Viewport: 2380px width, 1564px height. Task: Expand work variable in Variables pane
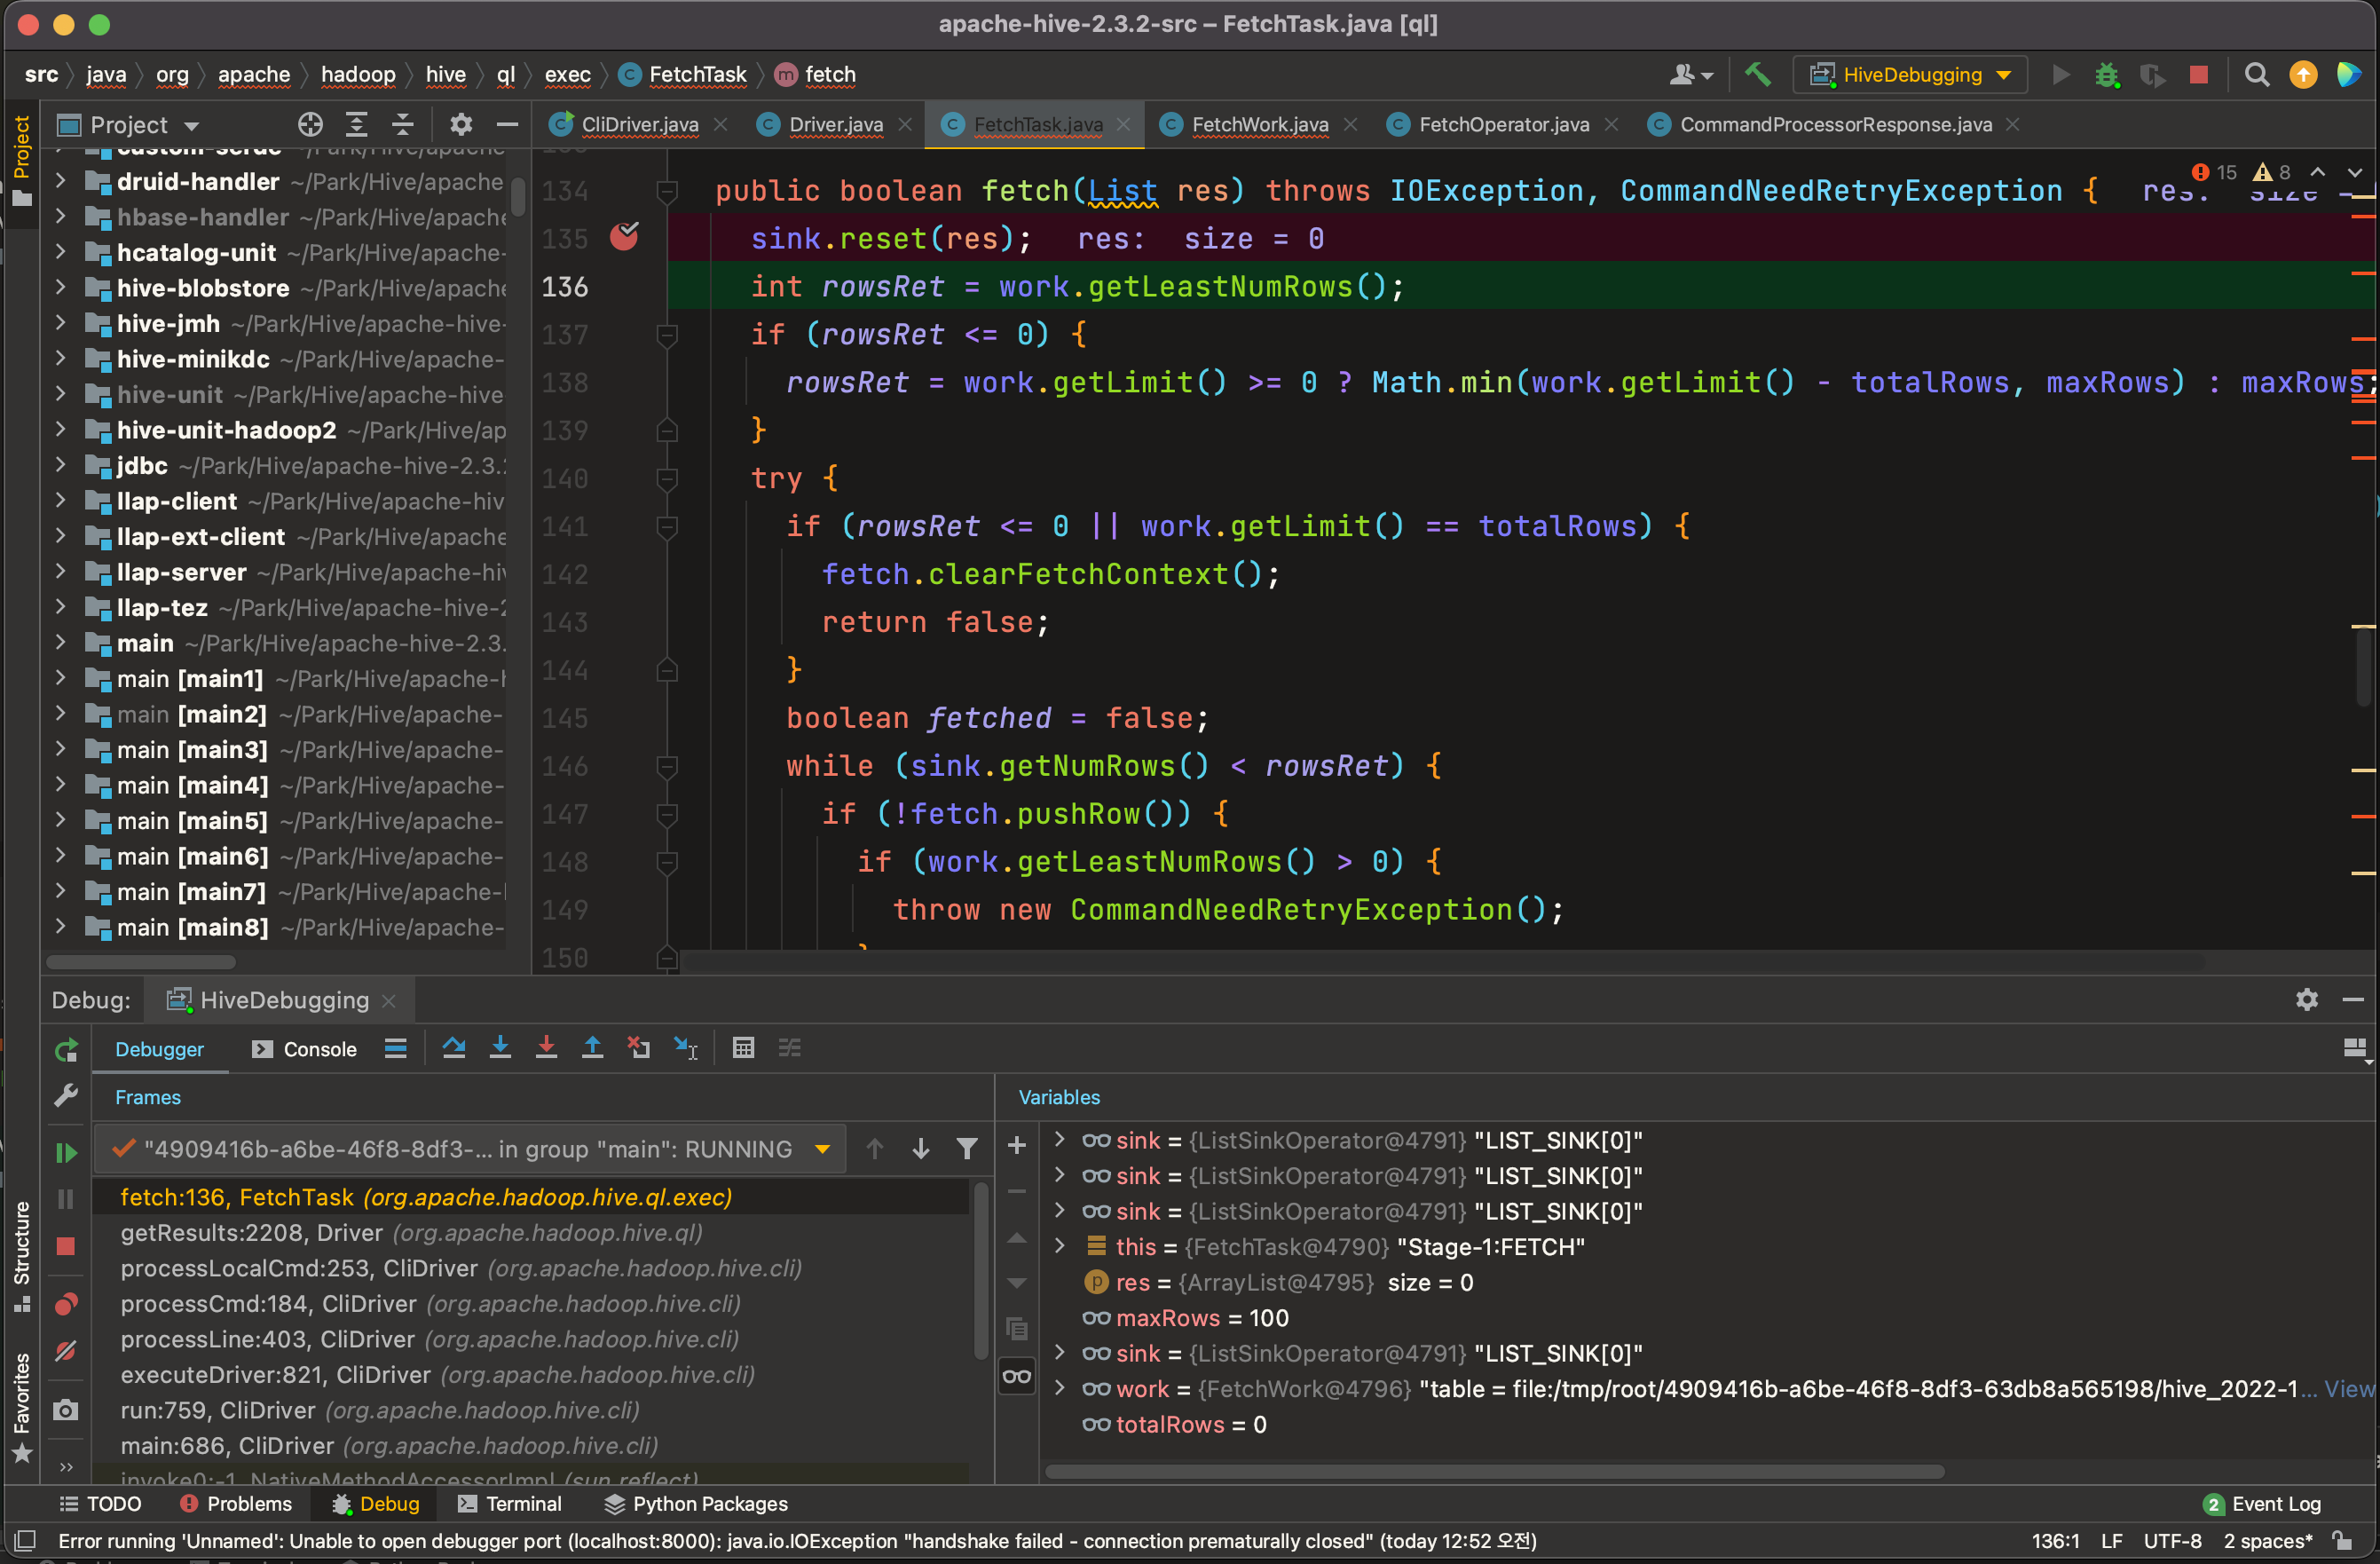[1060, 1389]
